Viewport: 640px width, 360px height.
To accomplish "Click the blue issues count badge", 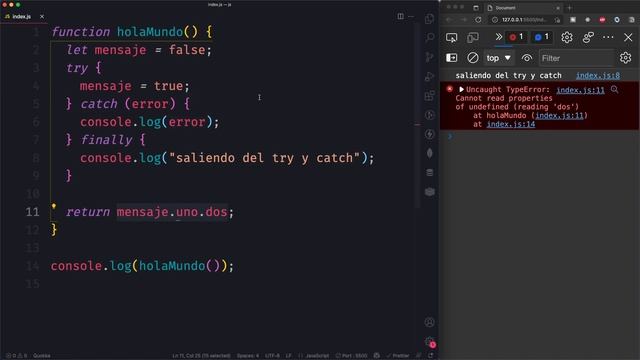I will pyautogui.click(x=542, y=37).
